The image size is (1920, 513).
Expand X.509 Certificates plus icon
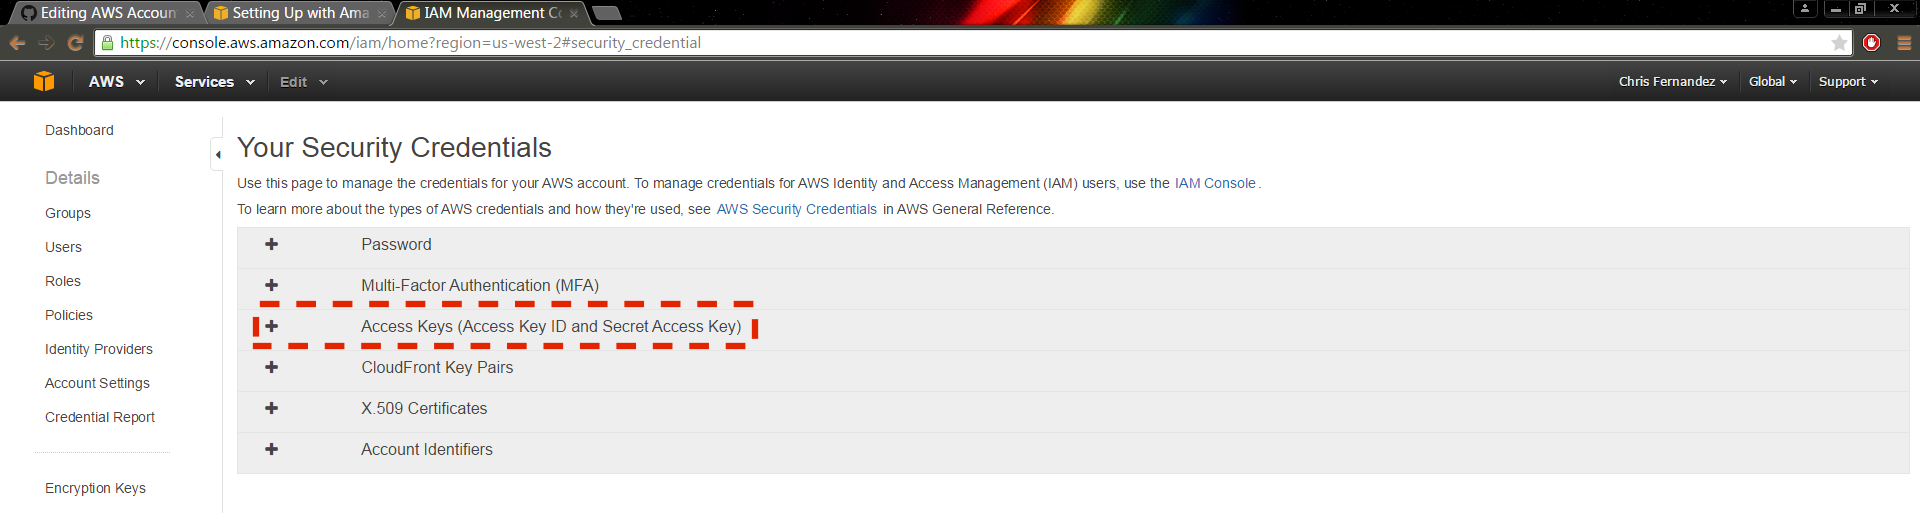pyautogui.click(x=271, y=409)
